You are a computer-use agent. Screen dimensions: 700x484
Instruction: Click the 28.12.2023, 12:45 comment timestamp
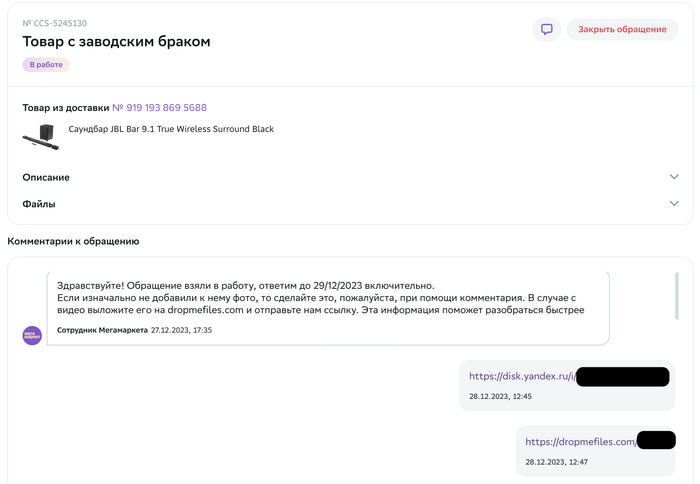point(500,397)
